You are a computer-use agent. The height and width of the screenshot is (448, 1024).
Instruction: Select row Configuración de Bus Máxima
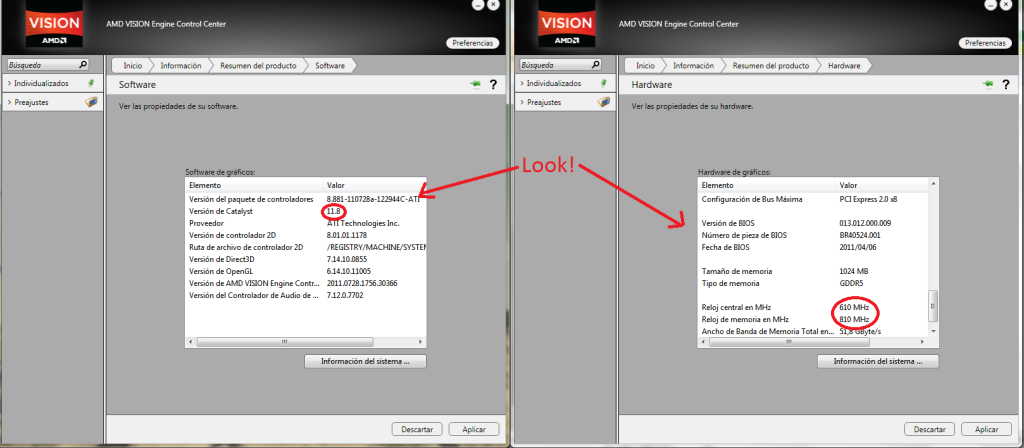pos(813,199)
